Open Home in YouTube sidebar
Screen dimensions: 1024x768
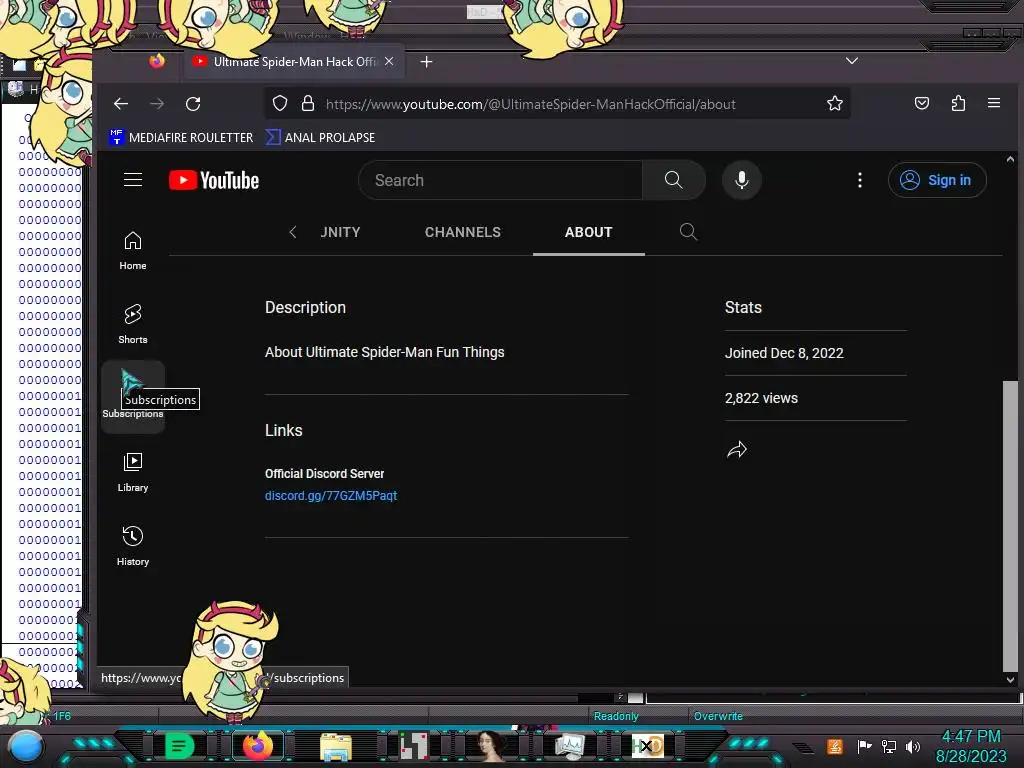[x=133, y=251]
